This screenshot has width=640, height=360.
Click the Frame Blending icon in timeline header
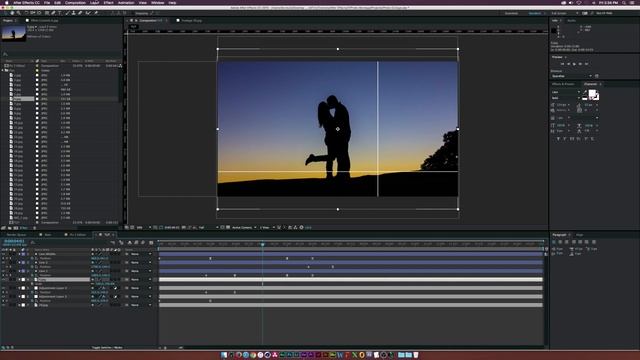point(136,242)
